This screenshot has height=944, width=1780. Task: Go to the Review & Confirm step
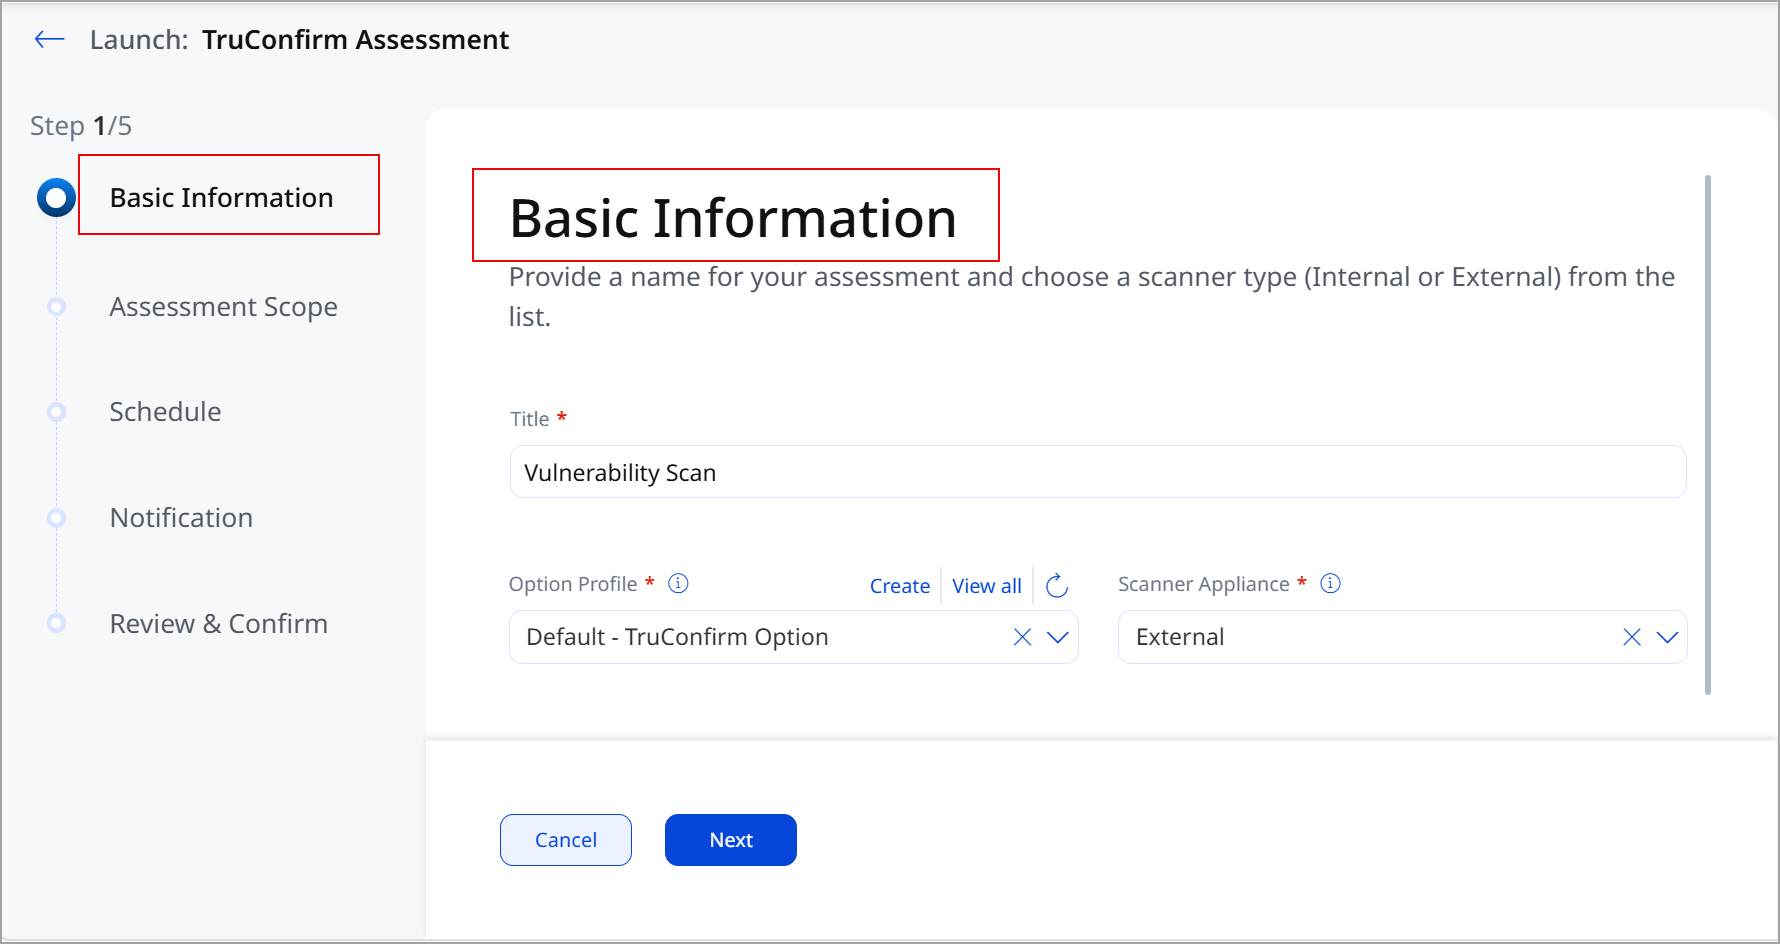219,624
